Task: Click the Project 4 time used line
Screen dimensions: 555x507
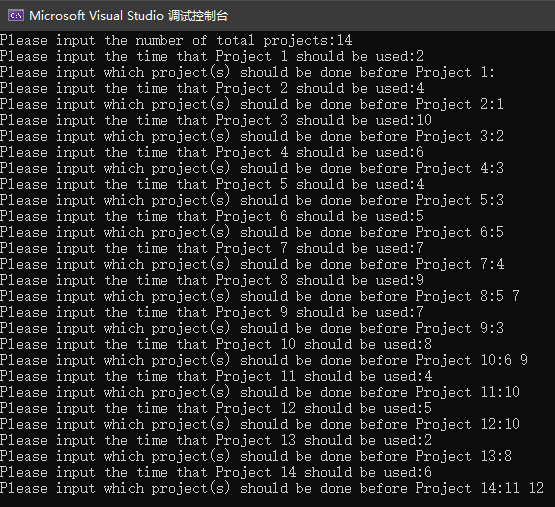Action: point(212,152)
